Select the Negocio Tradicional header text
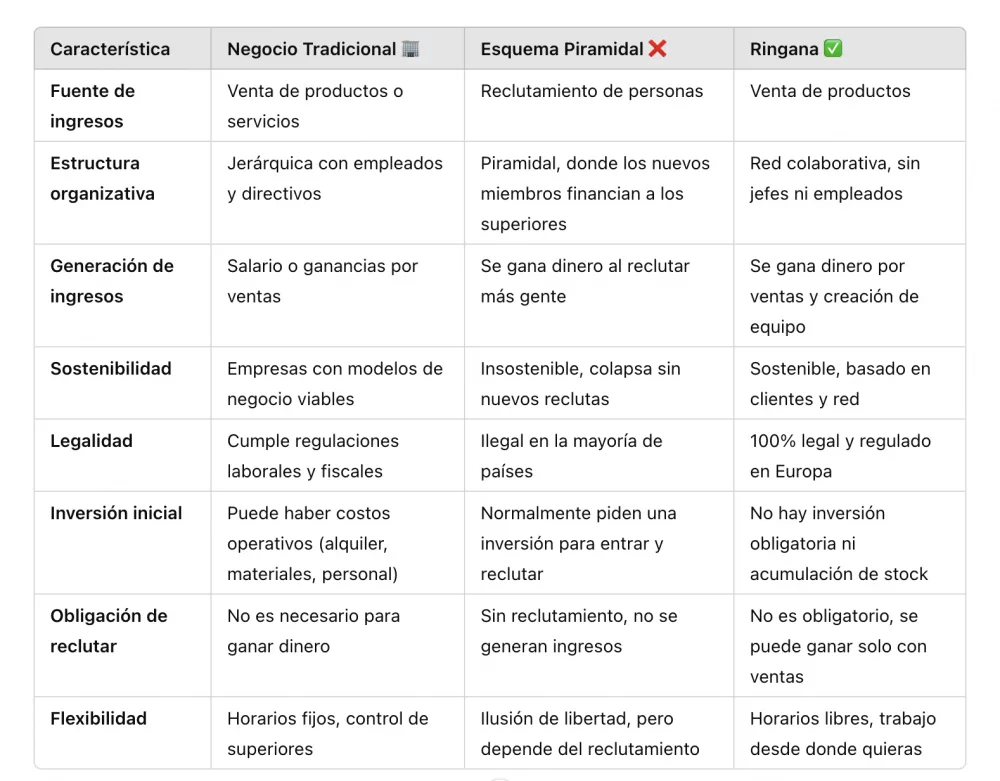Viewport: 1000px width, 781px height. [x=311, y=49]
